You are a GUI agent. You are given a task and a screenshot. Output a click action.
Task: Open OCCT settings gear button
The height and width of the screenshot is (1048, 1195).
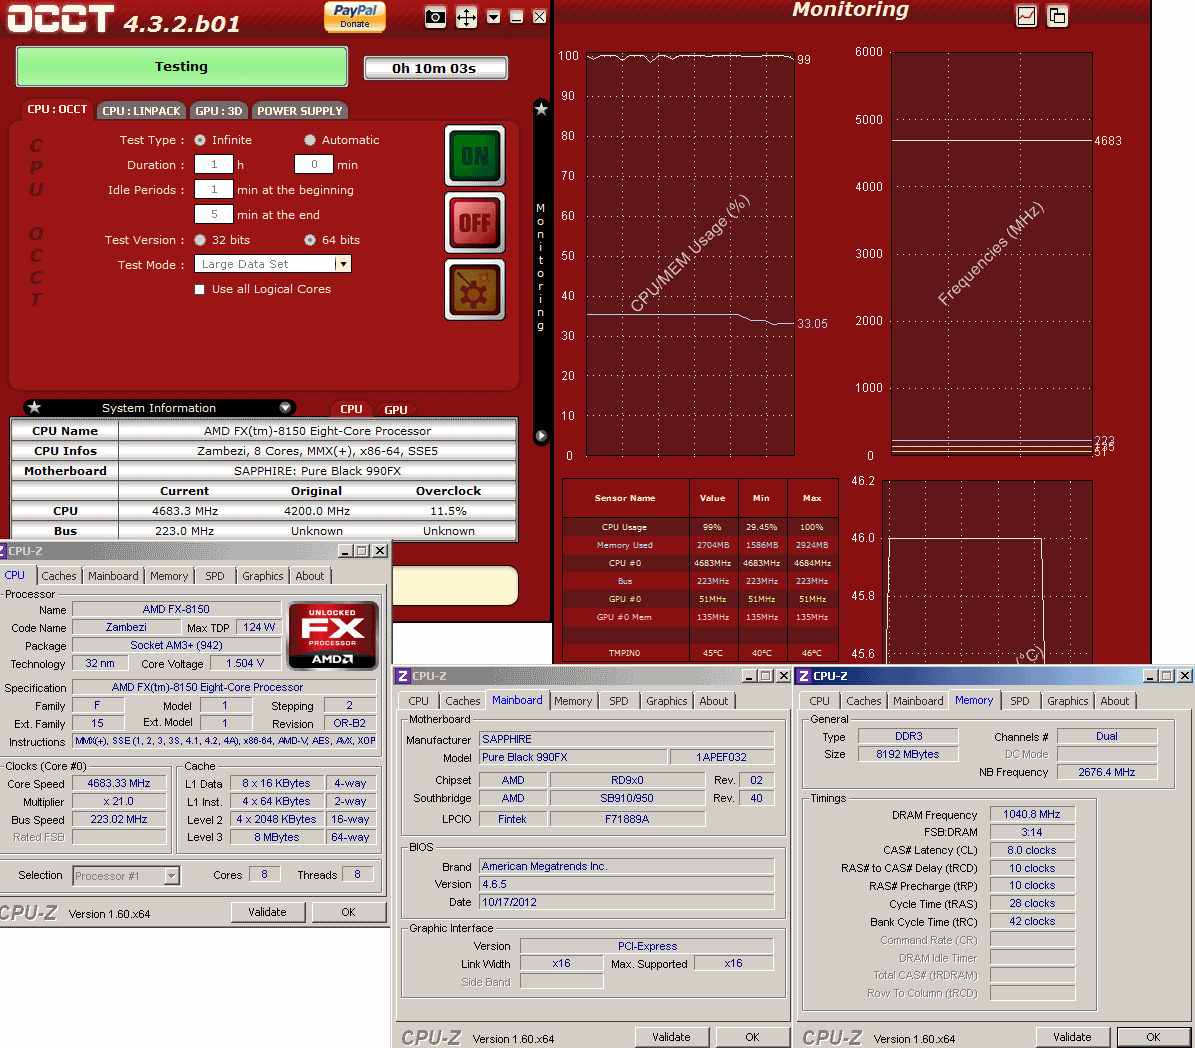[475, 290]
